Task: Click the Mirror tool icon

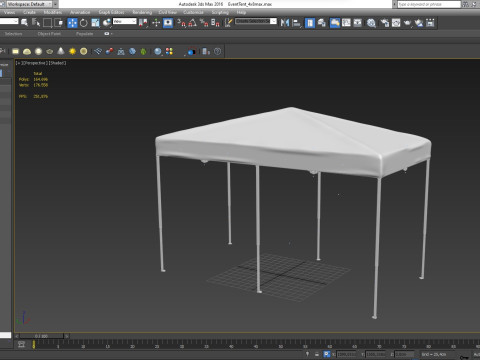Action: coord(285,23)
